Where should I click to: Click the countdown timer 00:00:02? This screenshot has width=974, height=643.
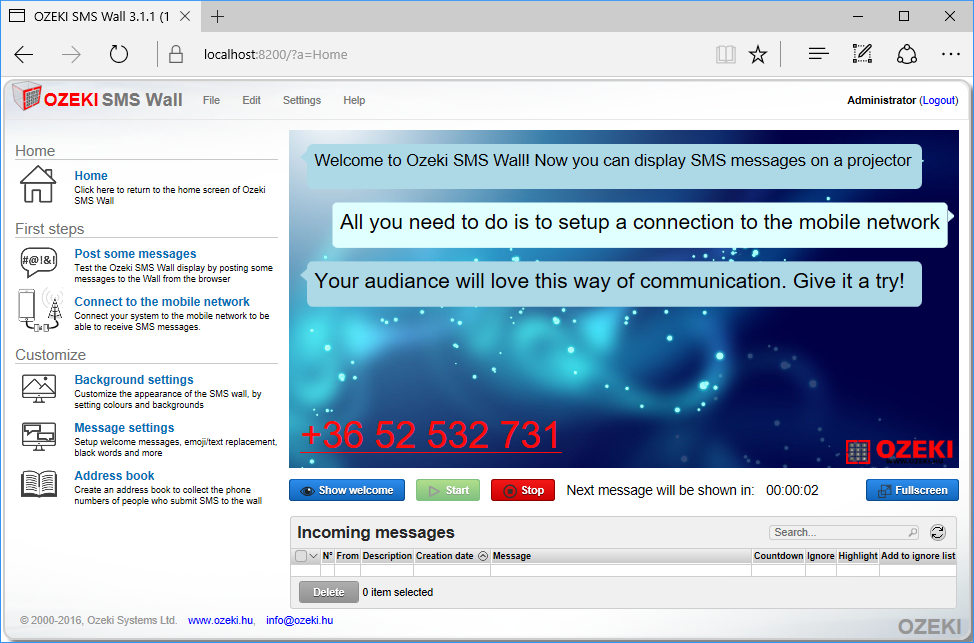792,490
